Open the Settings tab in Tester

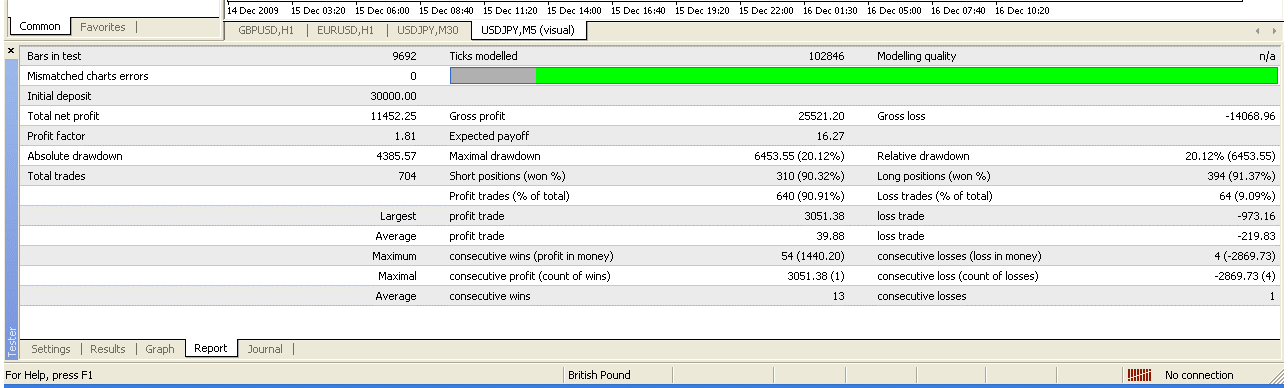coord(51,349)
